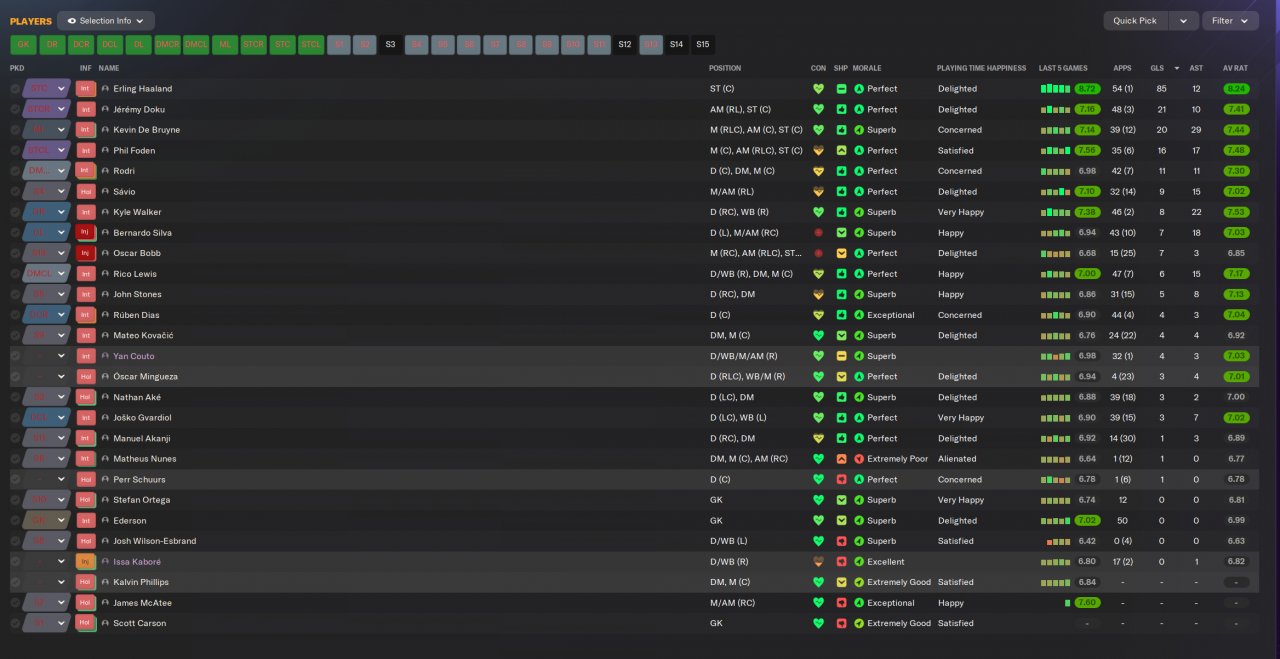The height and width of the screenshot is (659, 1280).
Task: Click Issa Kaboré's Excellent morale icon
Action: click(x=859, y=562)
